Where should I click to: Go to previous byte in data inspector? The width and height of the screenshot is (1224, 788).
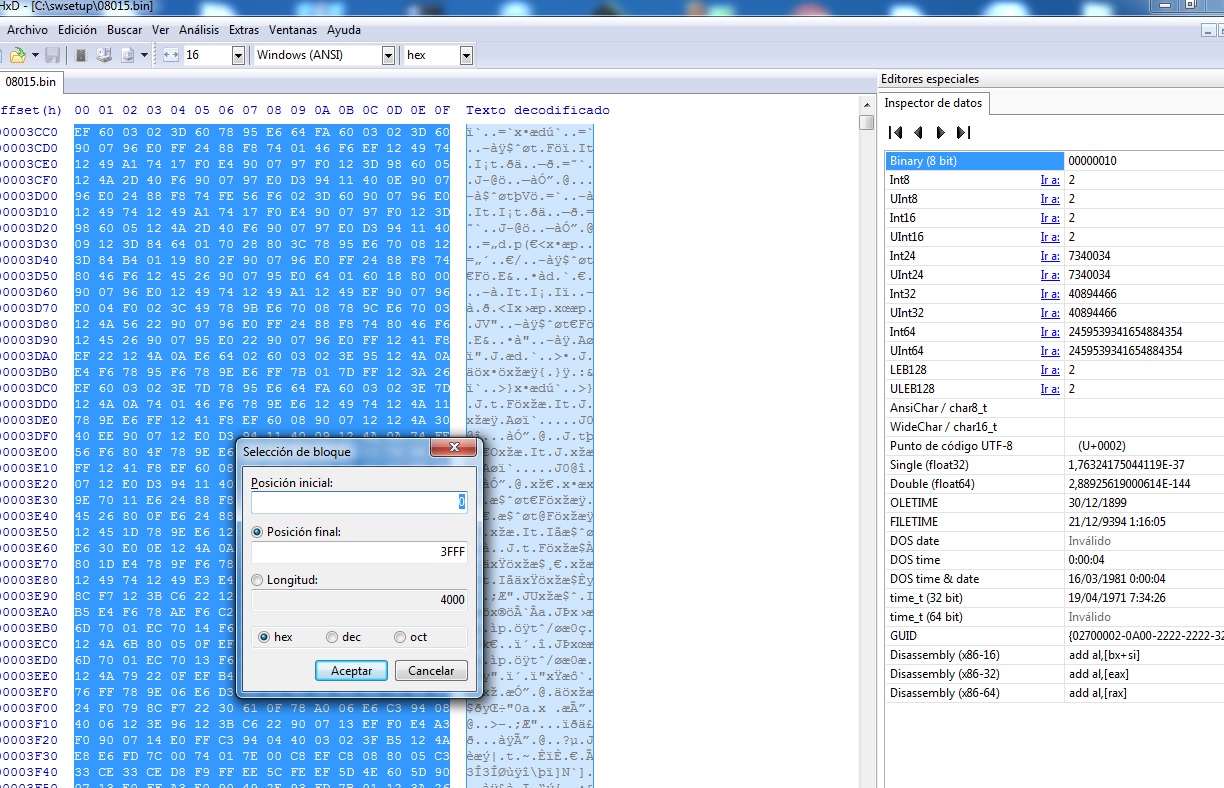pos(918,132)
